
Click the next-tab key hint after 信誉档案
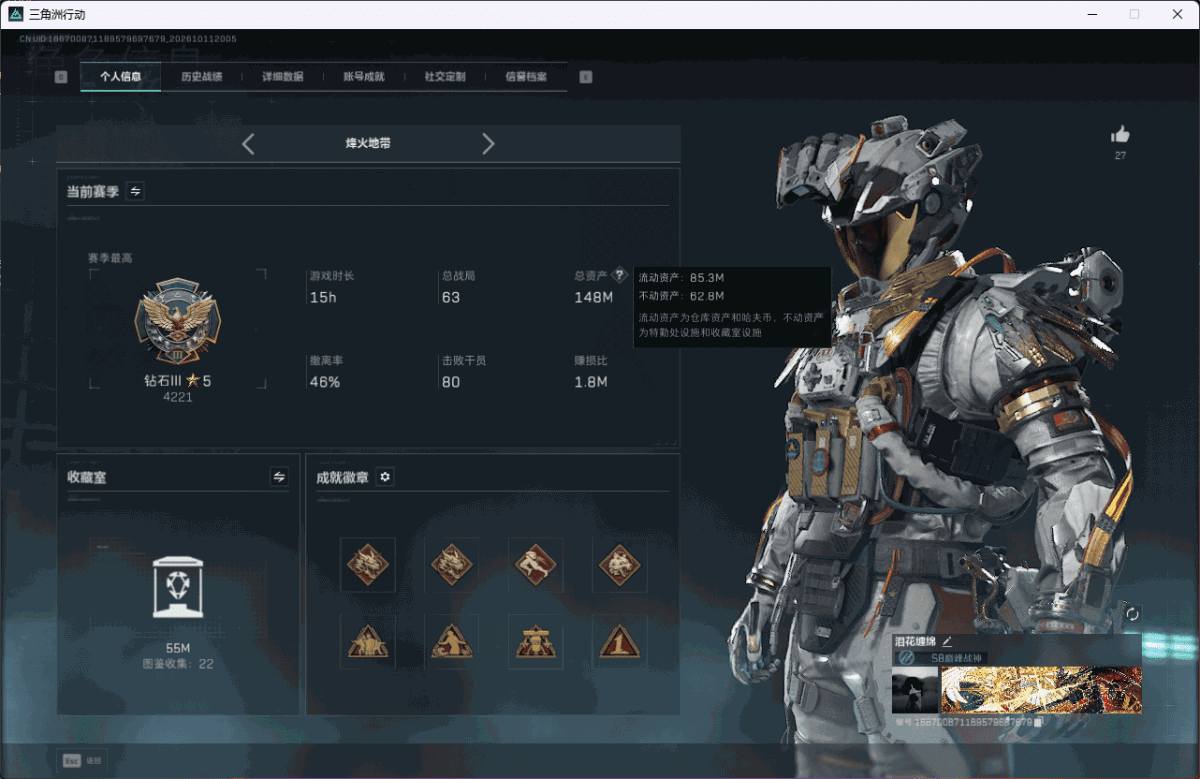click(x=586, y=77)
